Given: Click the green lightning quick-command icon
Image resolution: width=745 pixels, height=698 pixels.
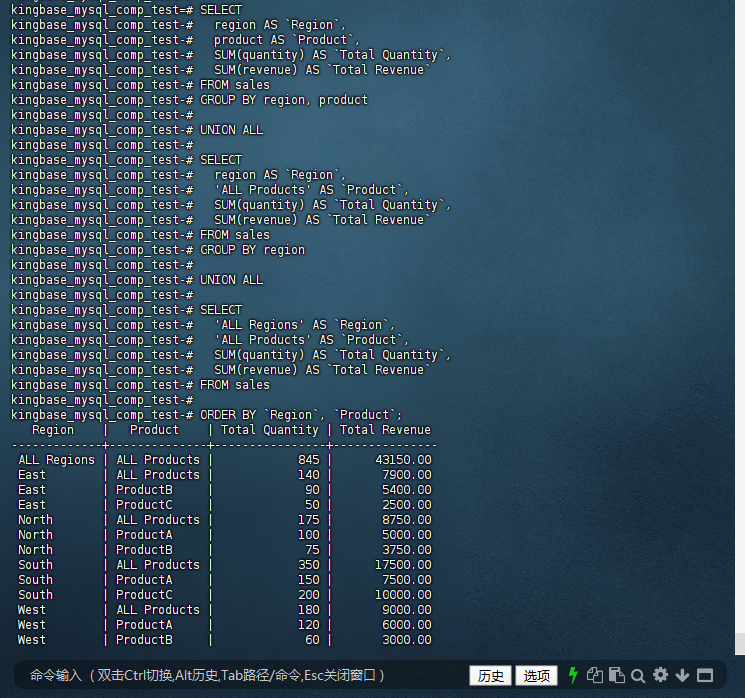Looking at the screenshot, I should click(573, 675).
